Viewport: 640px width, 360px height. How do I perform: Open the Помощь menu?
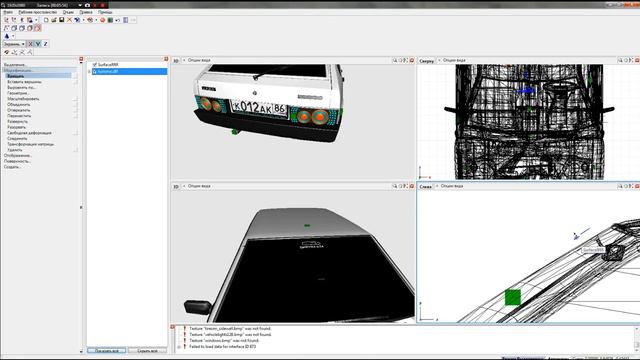105,12
